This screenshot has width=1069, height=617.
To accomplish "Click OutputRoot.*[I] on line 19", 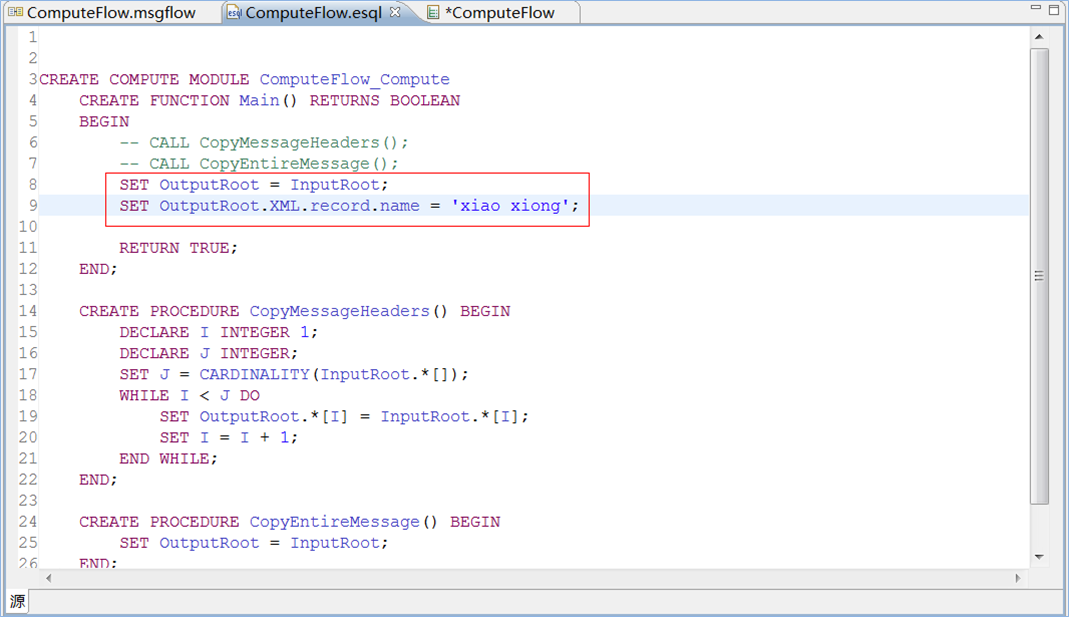I will point(273,417).
